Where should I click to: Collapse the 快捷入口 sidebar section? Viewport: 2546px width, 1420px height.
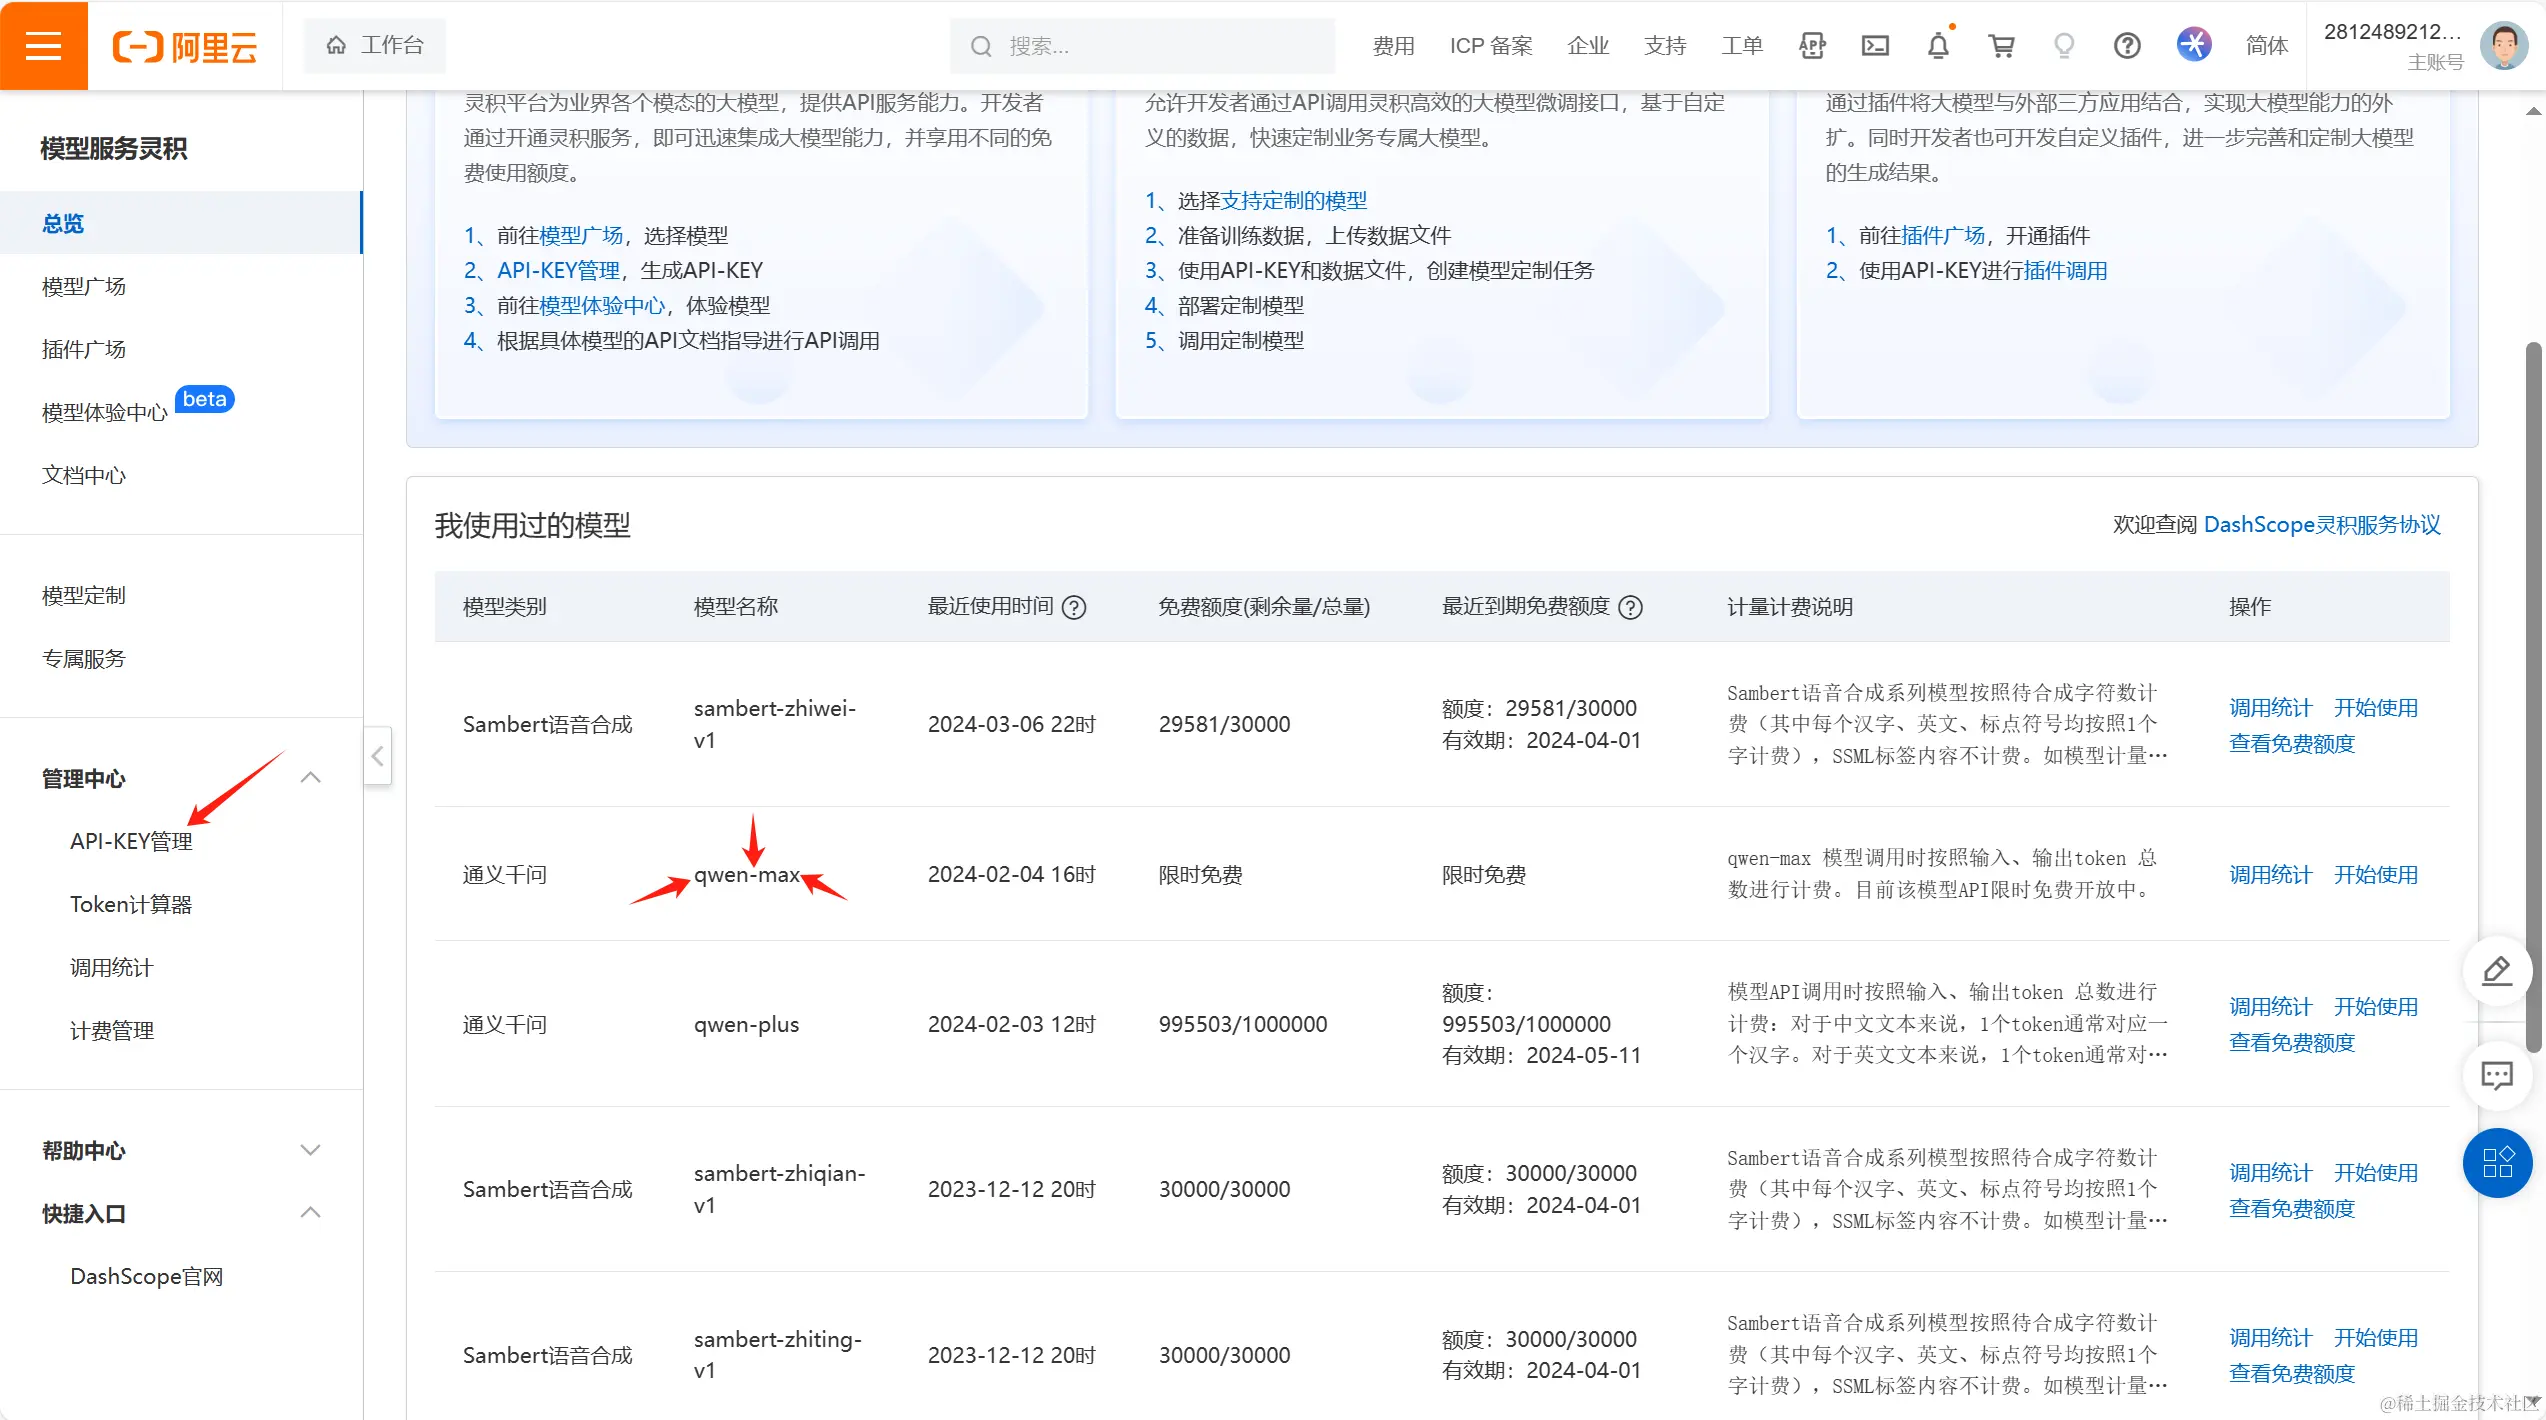click(310, 1212)
